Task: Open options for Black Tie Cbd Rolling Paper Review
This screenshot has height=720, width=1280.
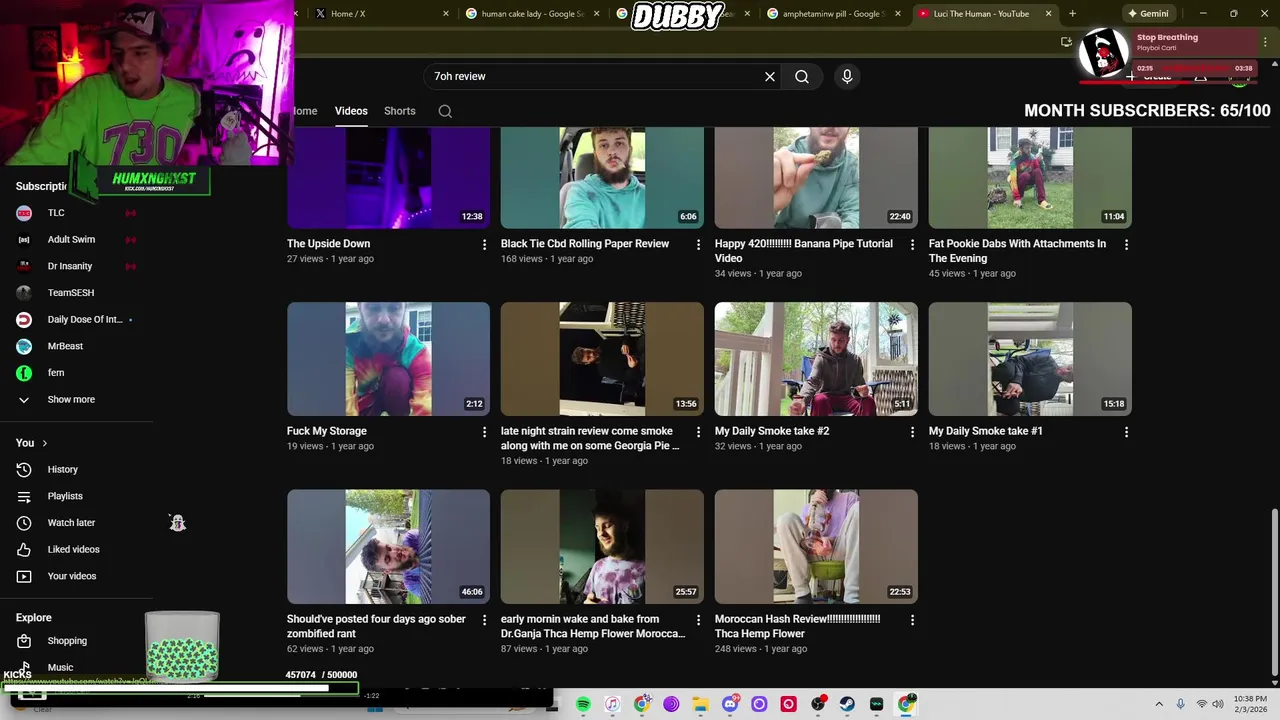Action: click(x=699, y=245)
